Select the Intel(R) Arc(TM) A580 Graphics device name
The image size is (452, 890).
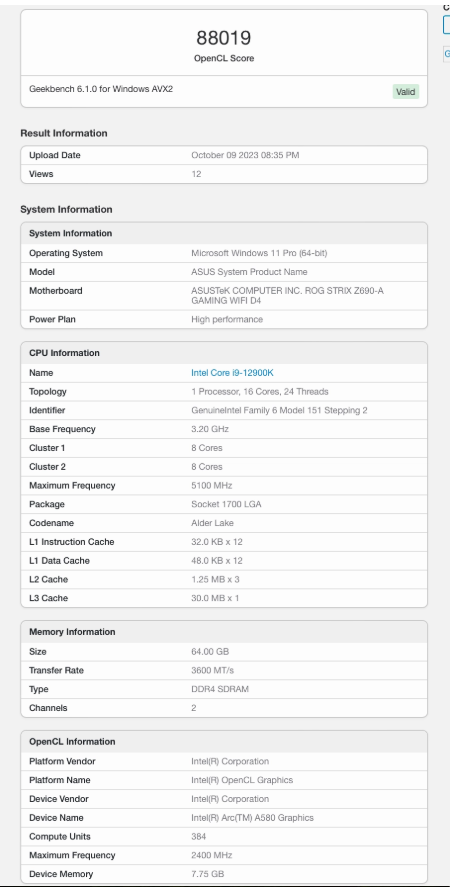click(252, 817)
